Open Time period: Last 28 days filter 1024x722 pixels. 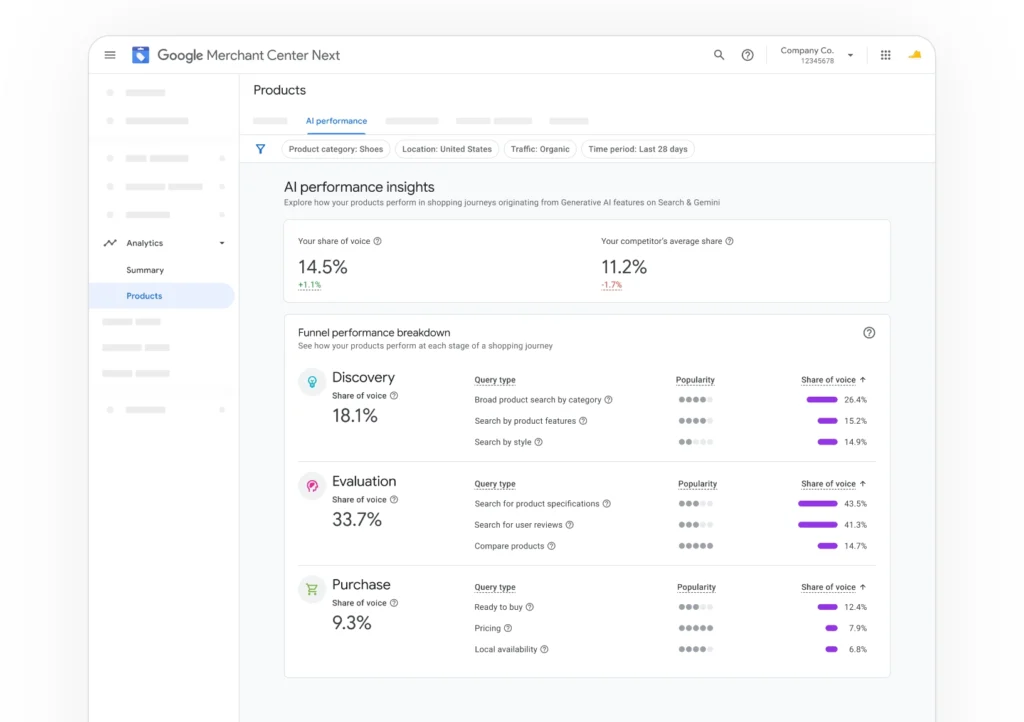tap(637, 149)
